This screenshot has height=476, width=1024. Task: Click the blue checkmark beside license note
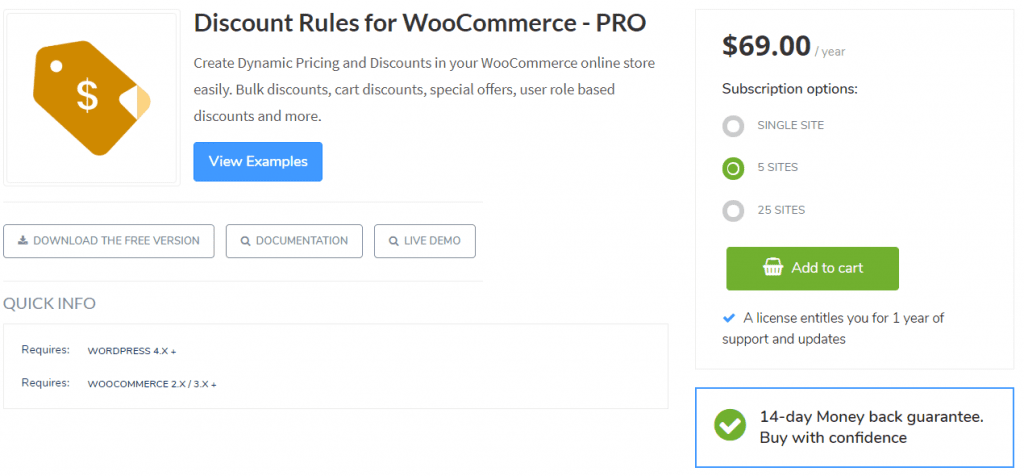click(x=729, y=318)
